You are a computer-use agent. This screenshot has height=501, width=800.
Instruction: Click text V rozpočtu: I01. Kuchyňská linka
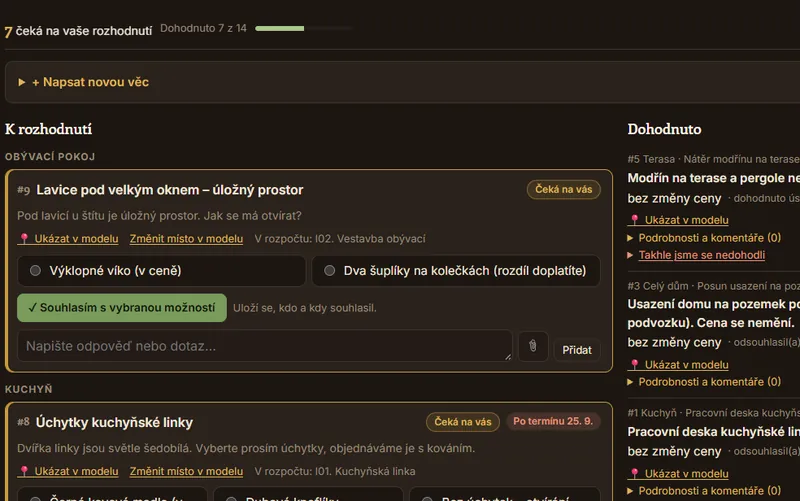coord(335,471)
